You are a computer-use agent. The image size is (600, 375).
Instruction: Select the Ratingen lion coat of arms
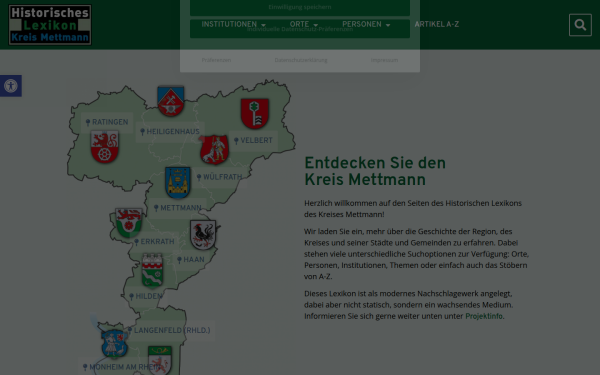[104, 147]
